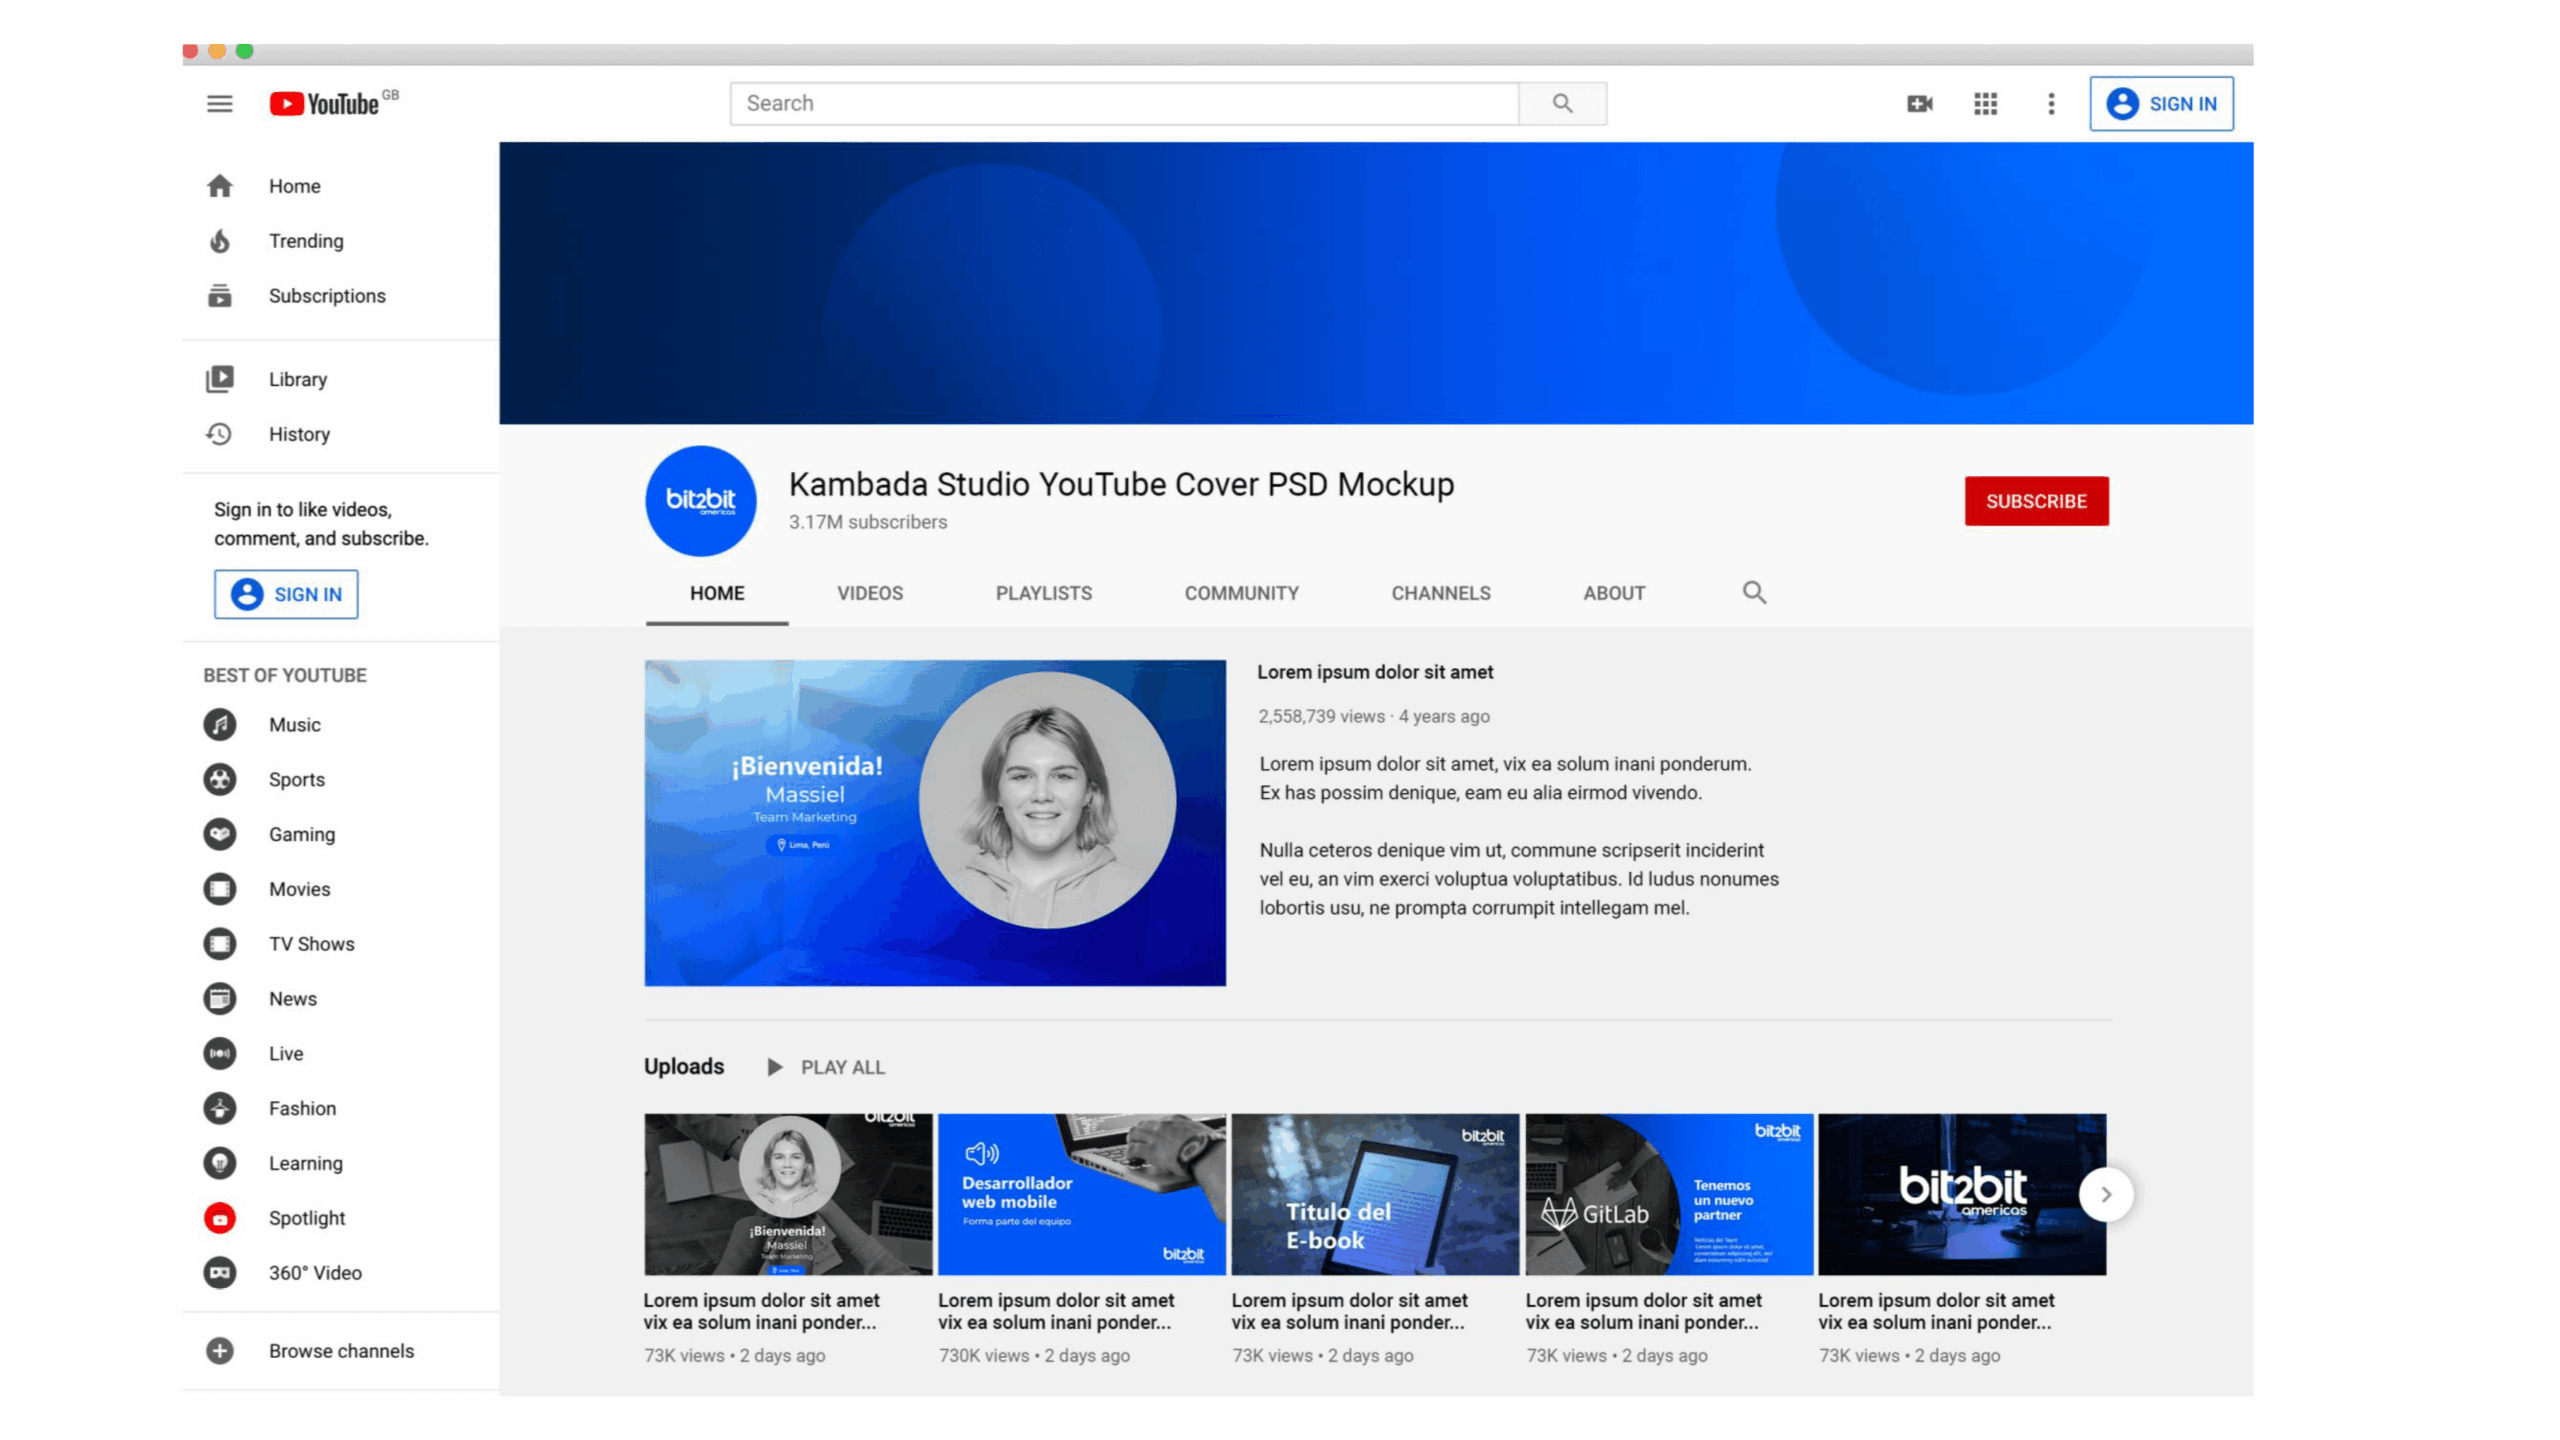Open the hamburger guide menu
This screenshot has width=2560, height=1440.
pos(219,104)
